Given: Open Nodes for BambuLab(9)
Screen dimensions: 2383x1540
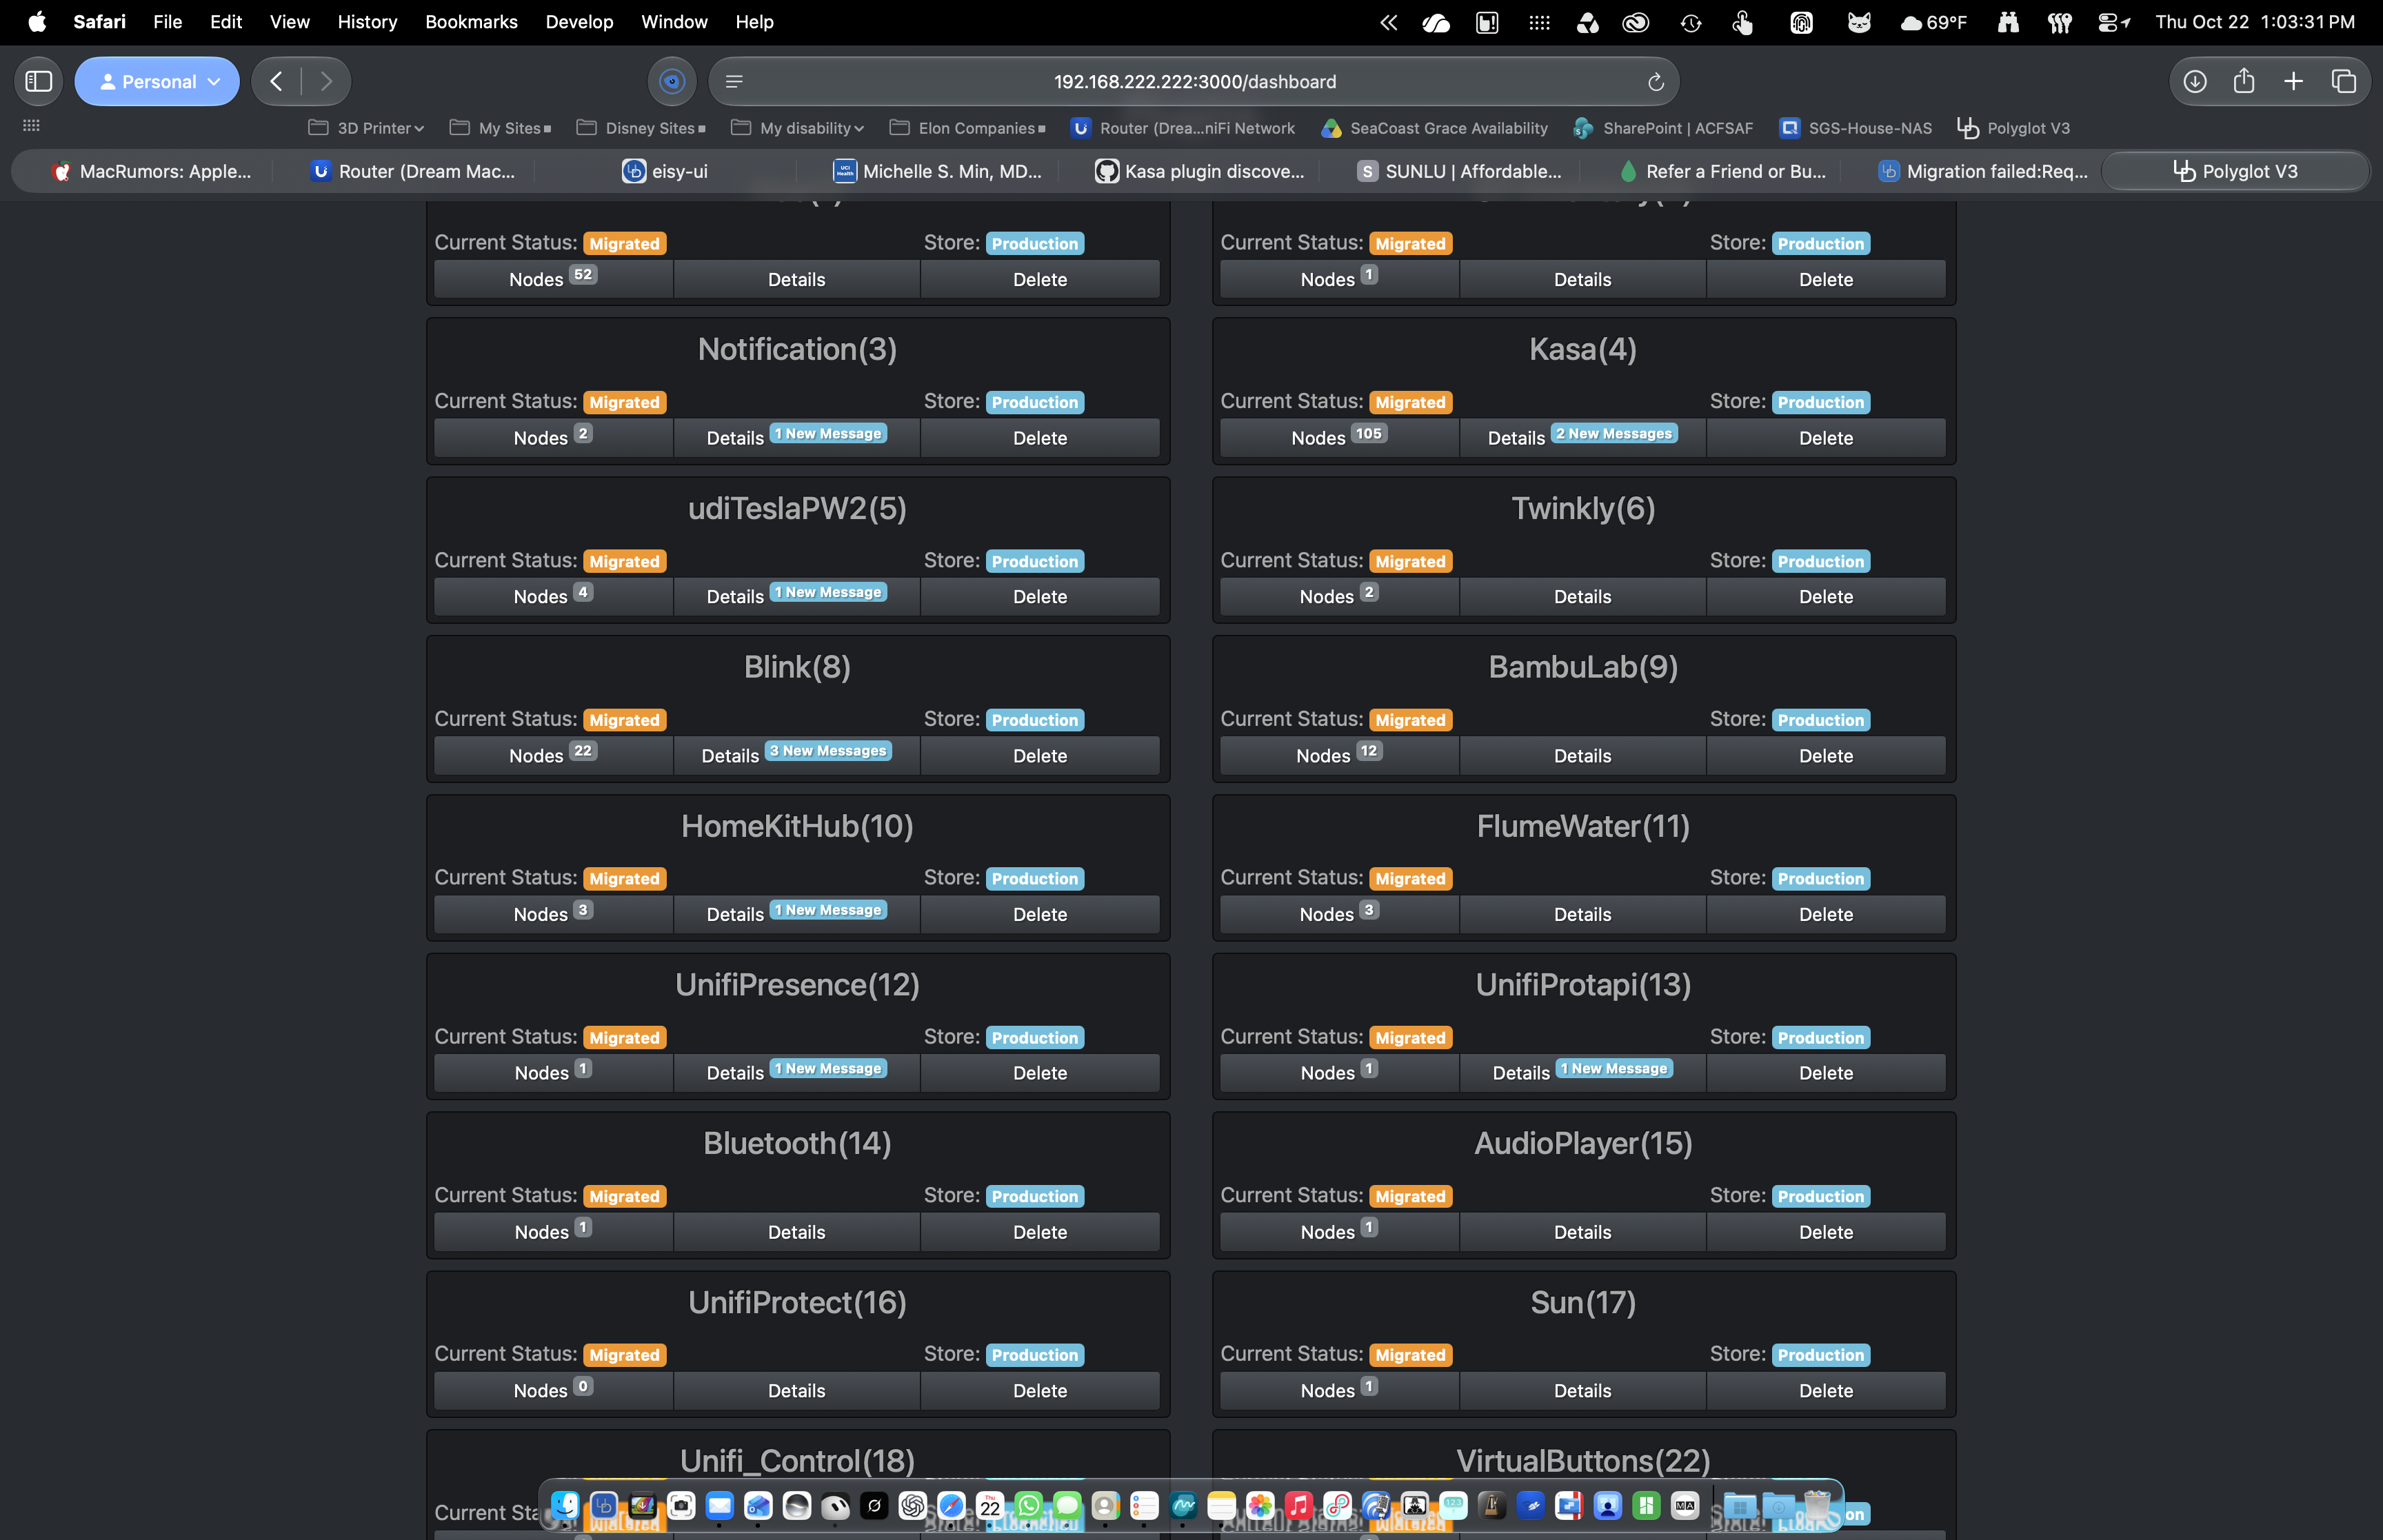Looking at the screenshot, I should click(1339, 756).
